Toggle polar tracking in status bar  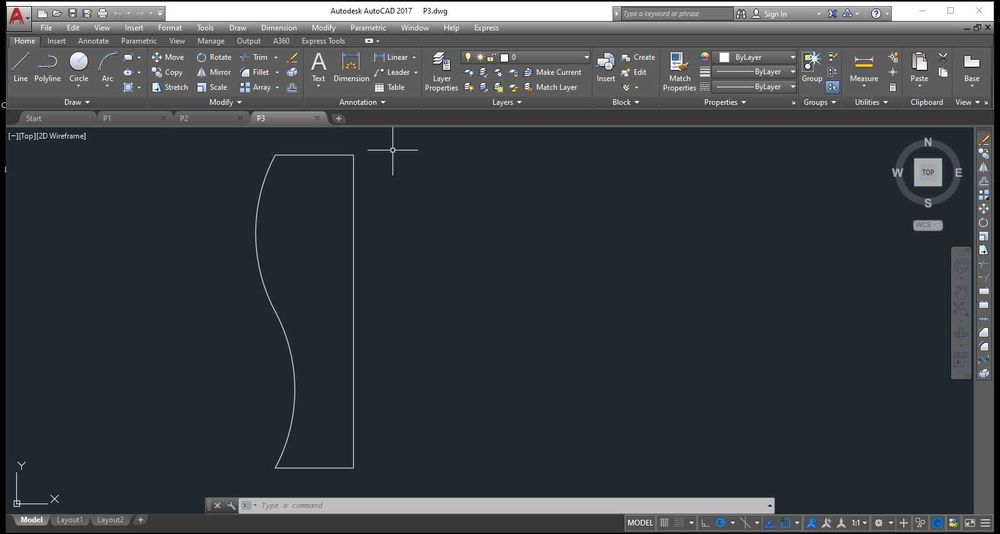coord(721,523)
